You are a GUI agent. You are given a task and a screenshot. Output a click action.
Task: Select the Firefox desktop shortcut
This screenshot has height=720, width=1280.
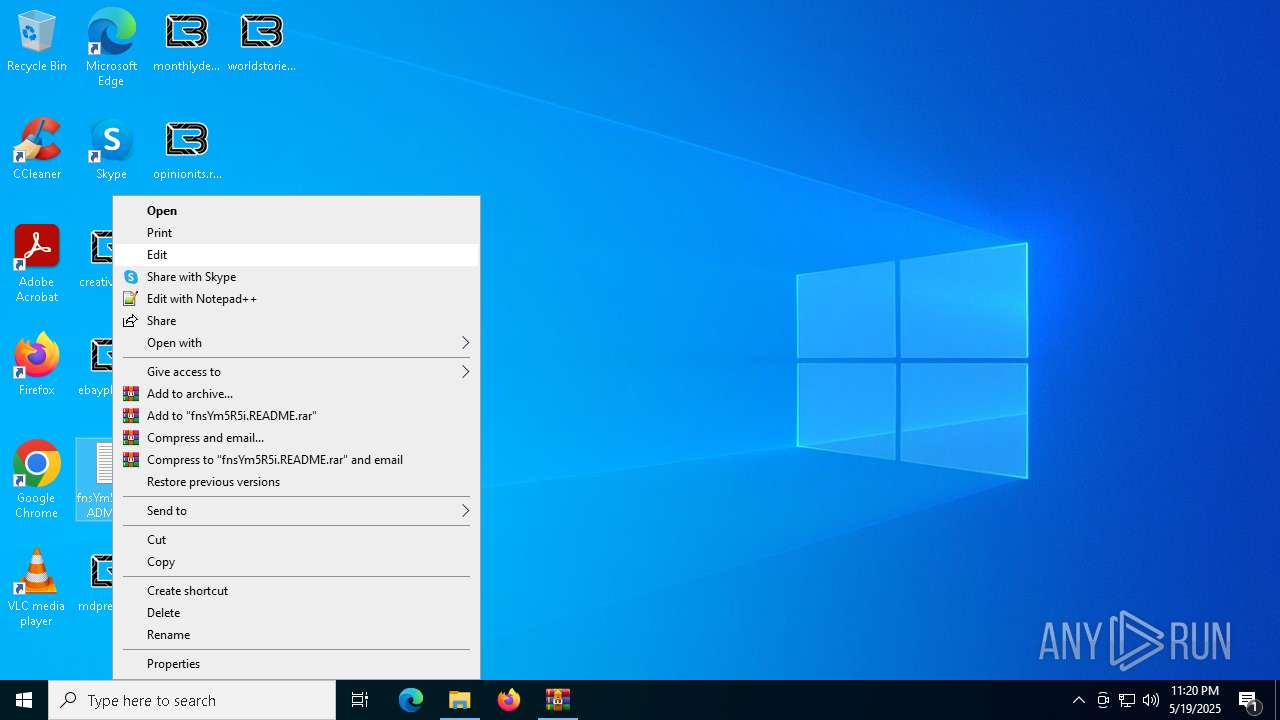coord(37,365)
